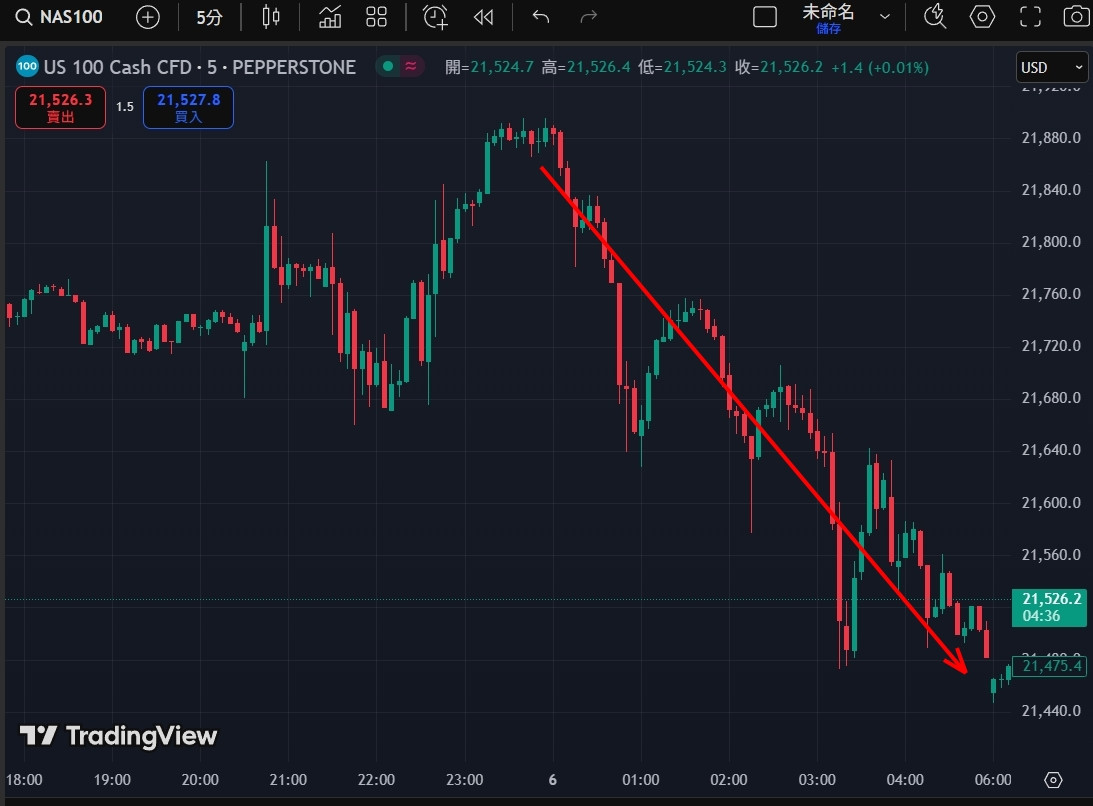The width and height of the screenshot is (1093, 806).
Task: Open TradingView logo link
Action: (x=119, y=736)
